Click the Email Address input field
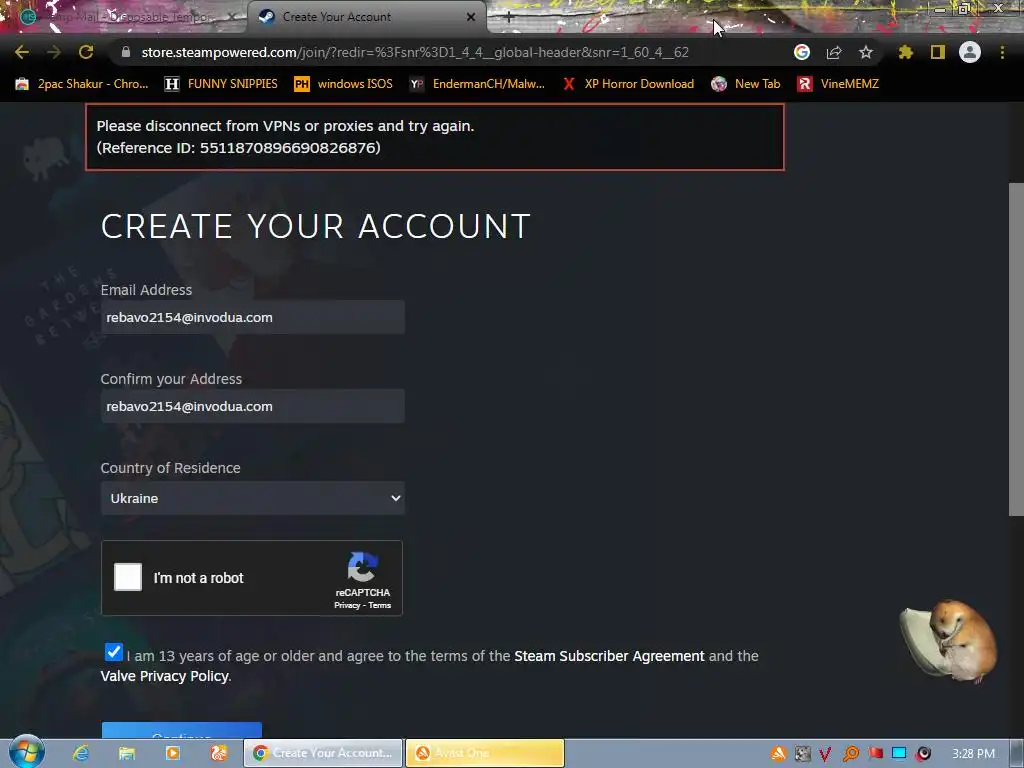The width and height of the screenshot is (1024, 768). 253,317
